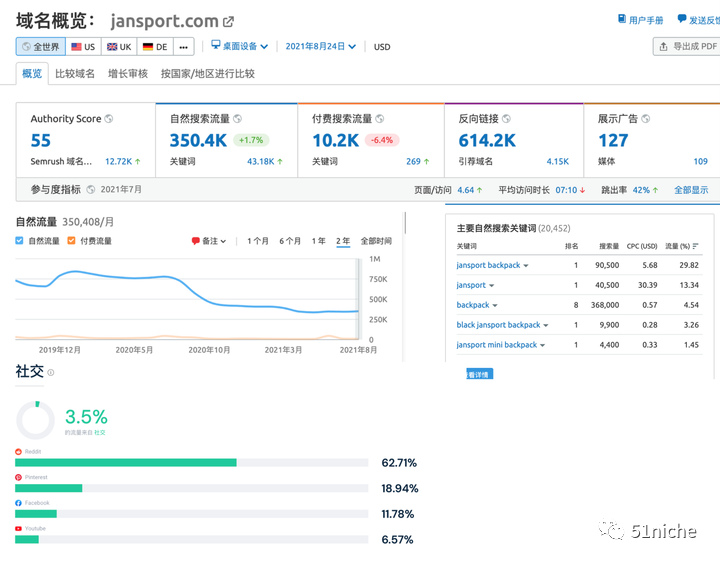Screen dimensions: 720x561
Task: Click the 350.4K organic traffic value
Action: (x=198, y=140)
